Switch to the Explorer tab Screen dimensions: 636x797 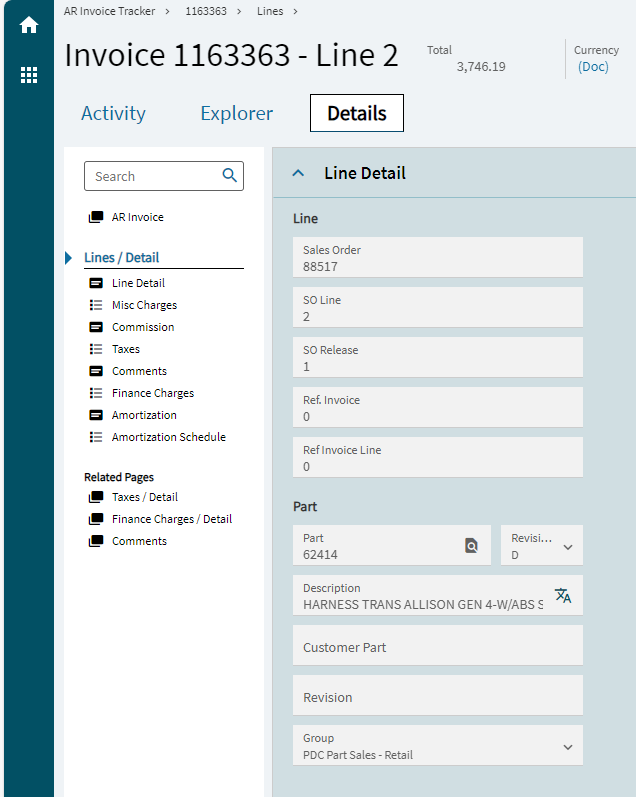236,113
